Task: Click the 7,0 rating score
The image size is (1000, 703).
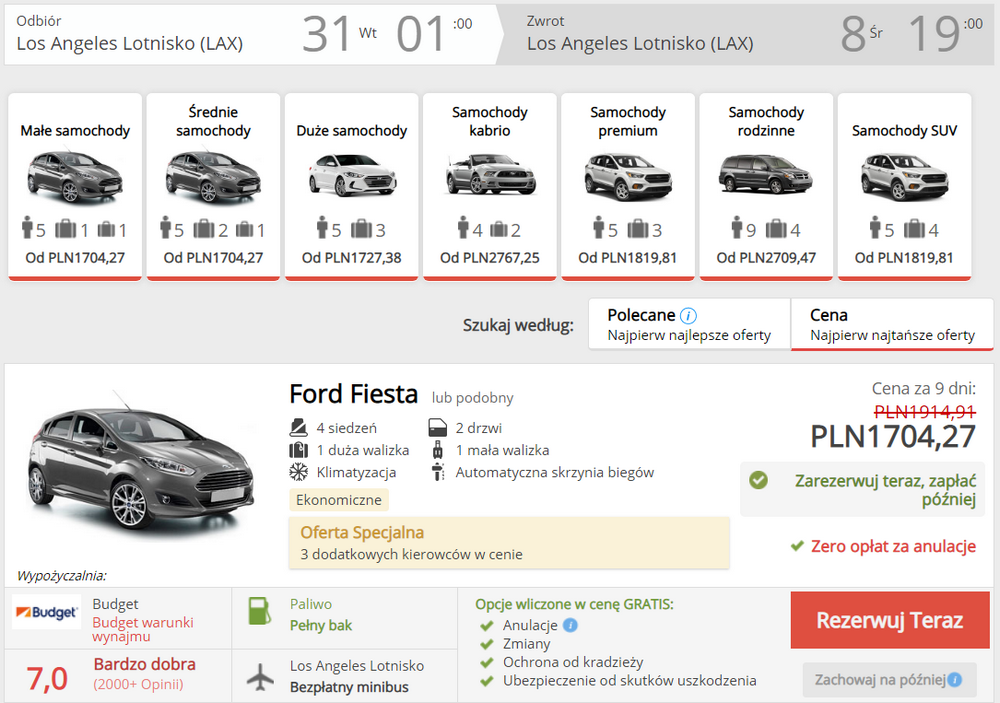Action: point(47,676)
